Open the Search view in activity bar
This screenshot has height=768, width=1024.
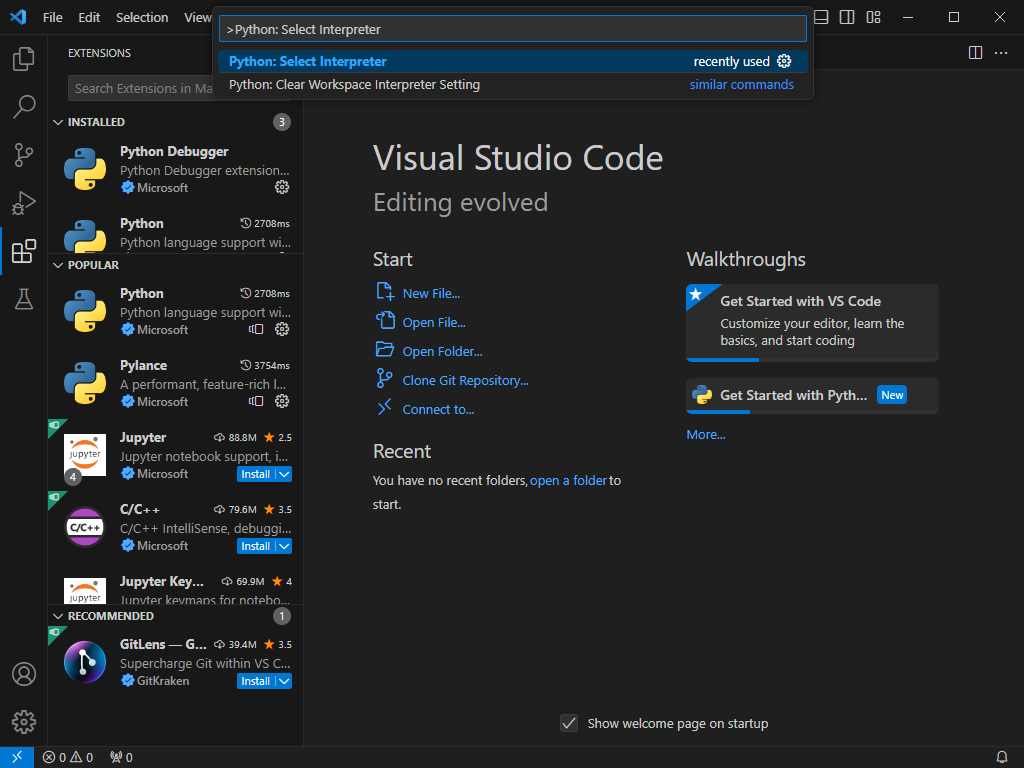[24, 107]
